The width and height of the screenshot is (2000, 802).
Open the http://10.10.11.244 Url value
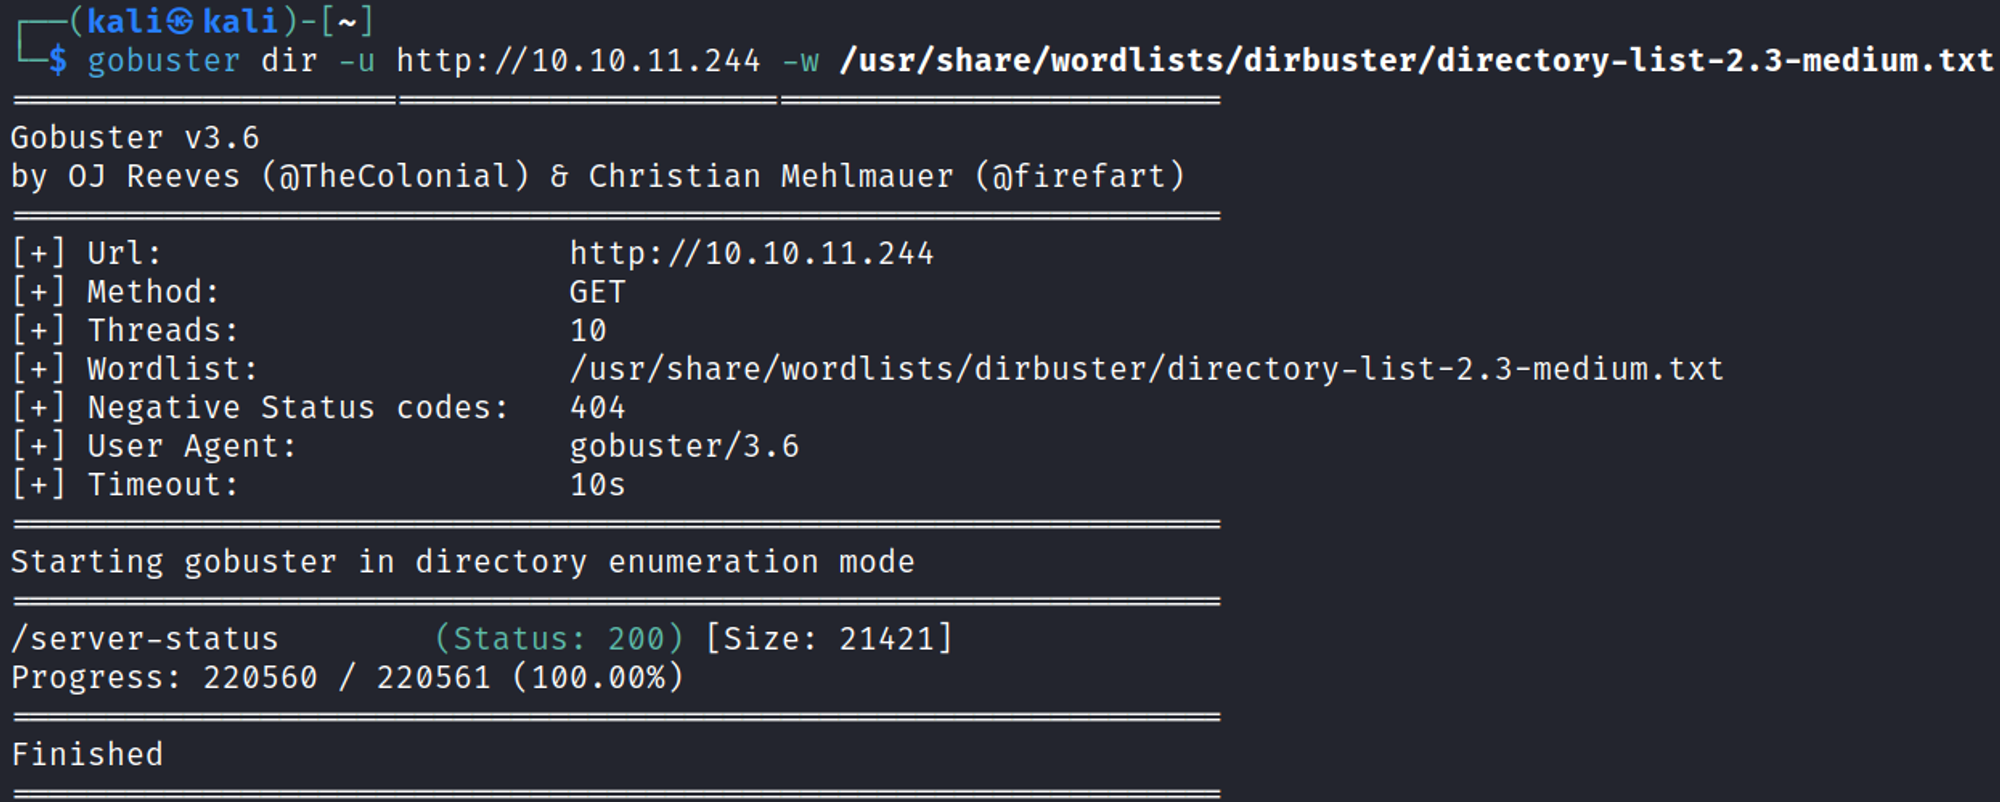[x=751, y=253]
